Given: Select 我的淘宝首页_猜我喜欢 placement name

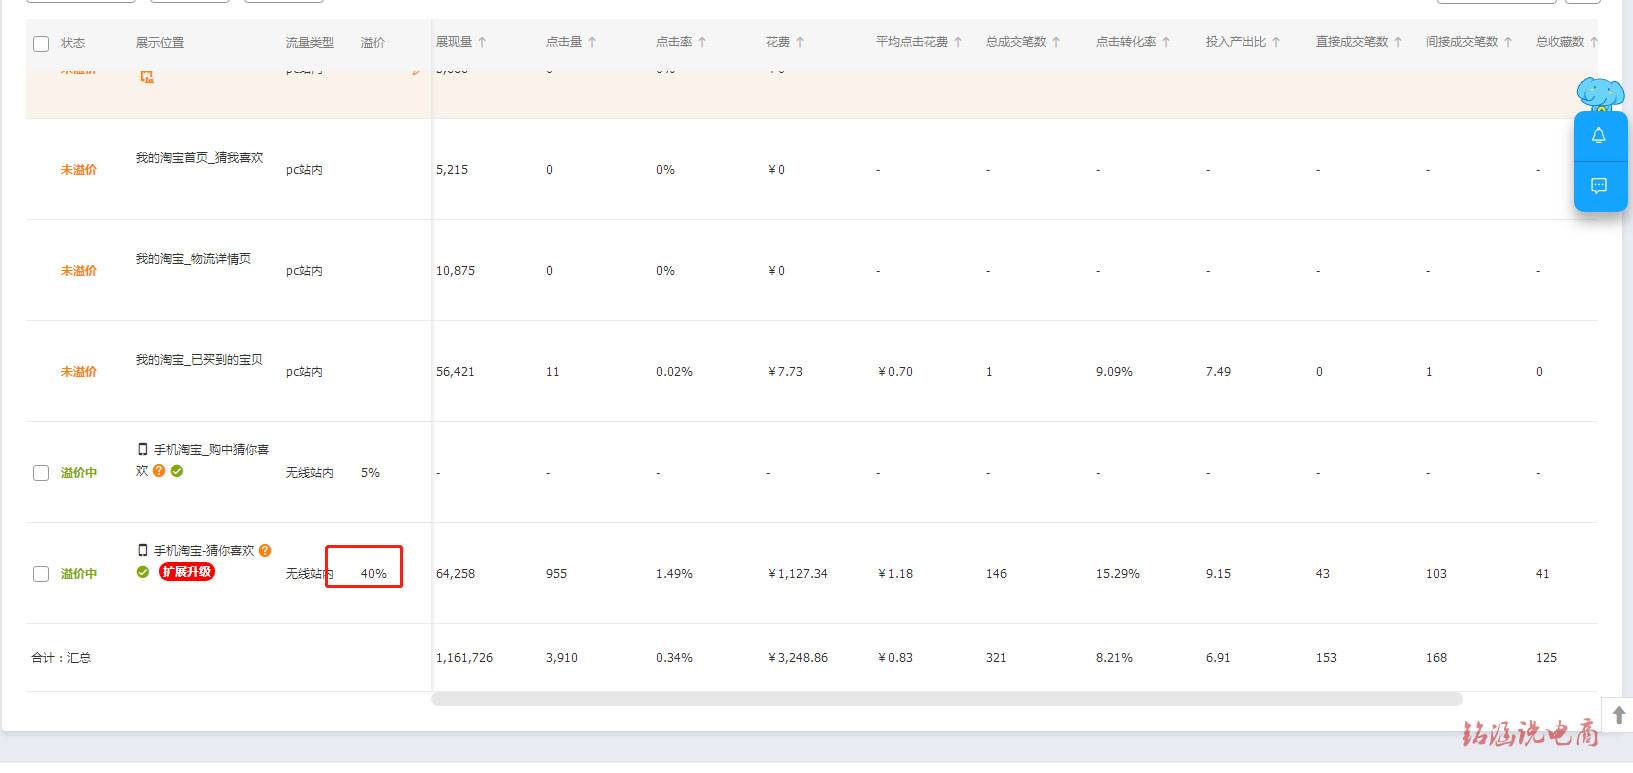Looking at the screenshot, I should point(200,158).
